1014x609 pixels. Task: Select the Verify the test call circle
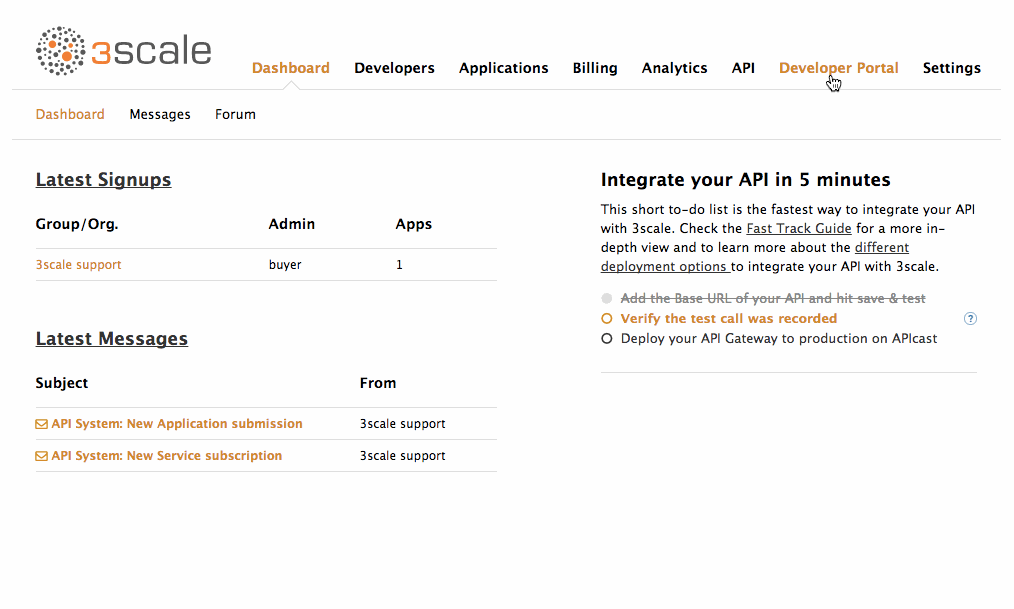point(606,319)
